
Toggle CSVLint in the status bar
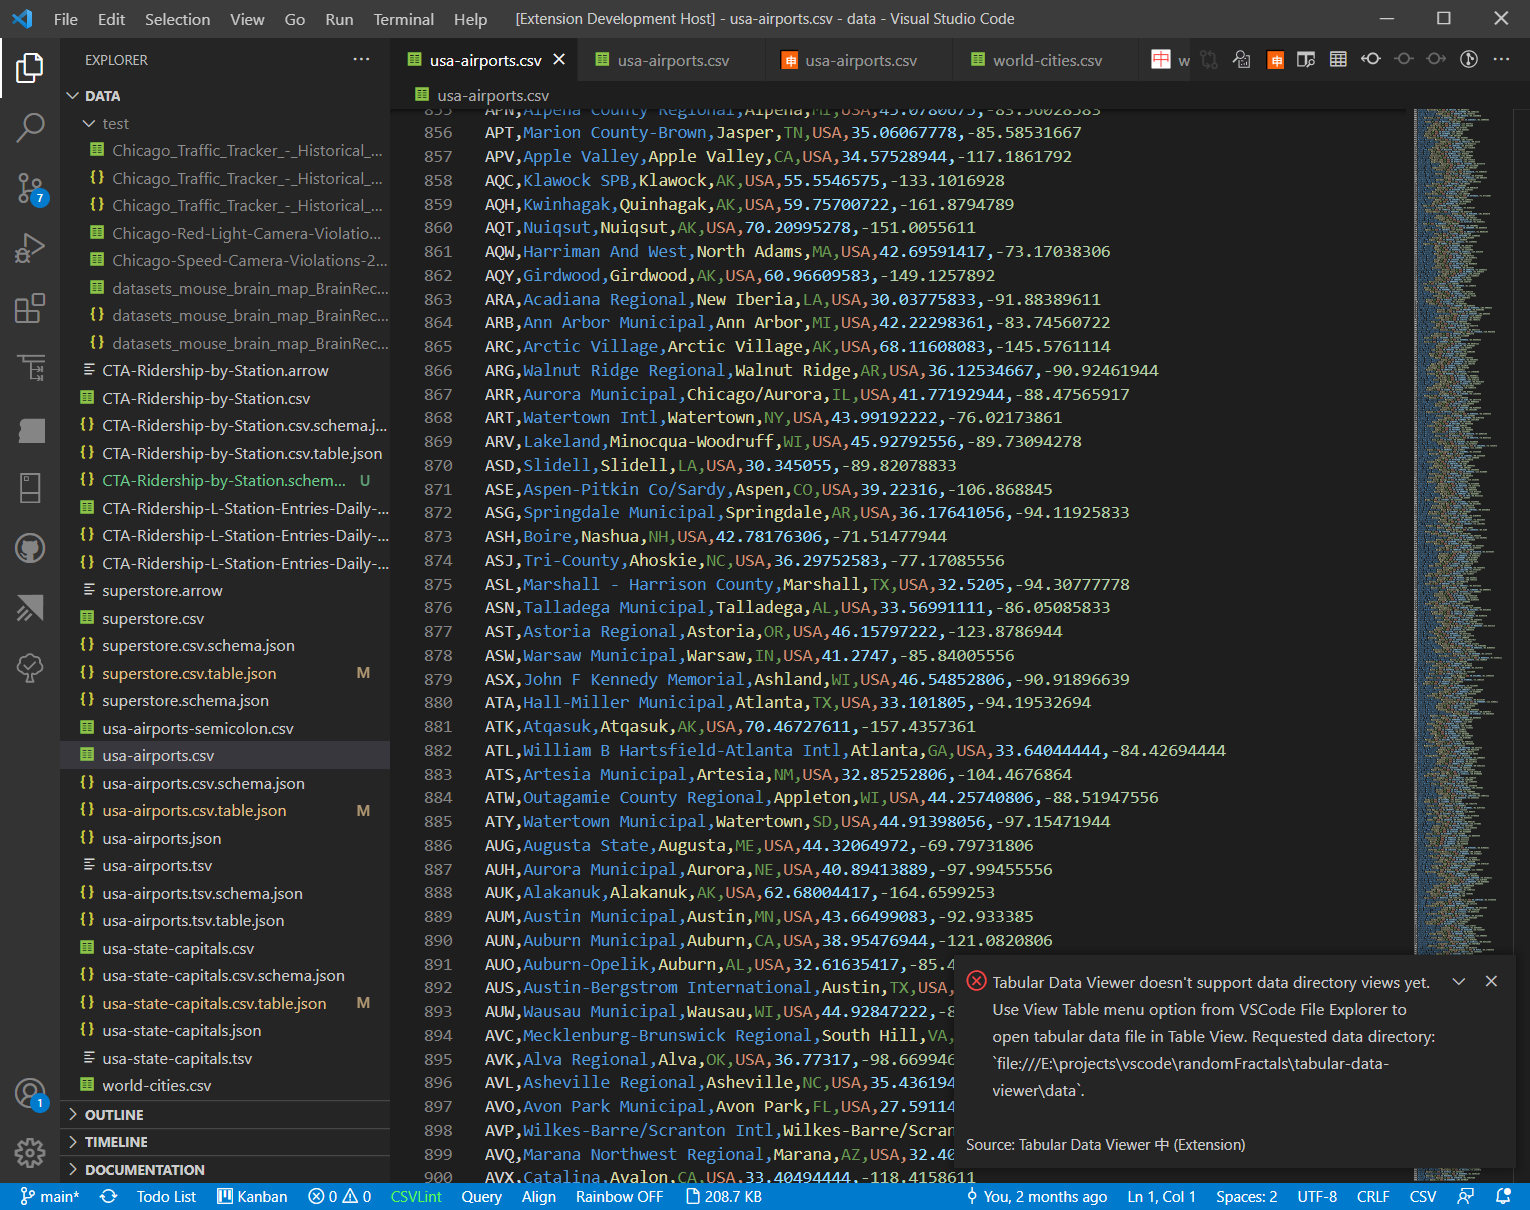(x=416, y=1196)
